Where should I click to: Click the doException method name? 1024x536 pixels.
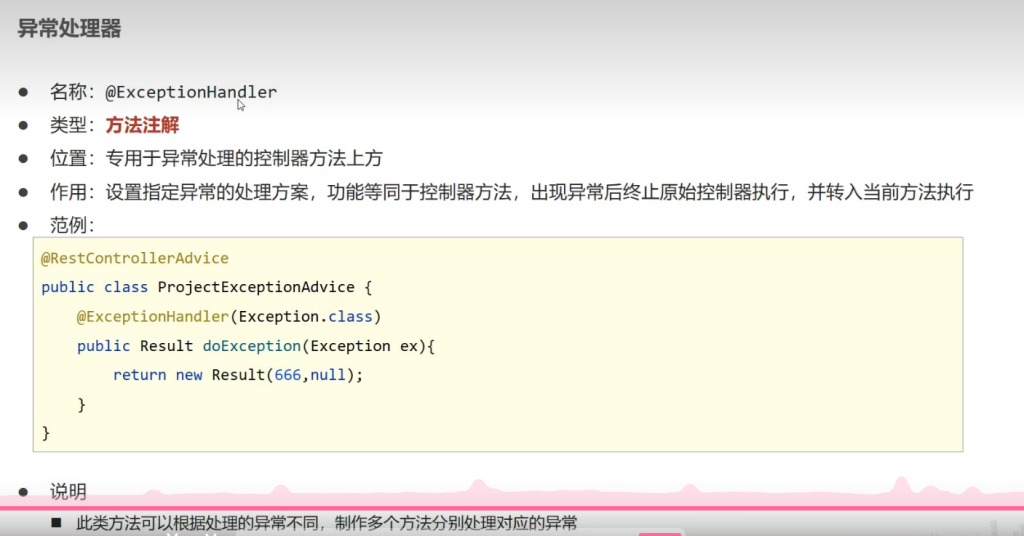click(251, 346)
